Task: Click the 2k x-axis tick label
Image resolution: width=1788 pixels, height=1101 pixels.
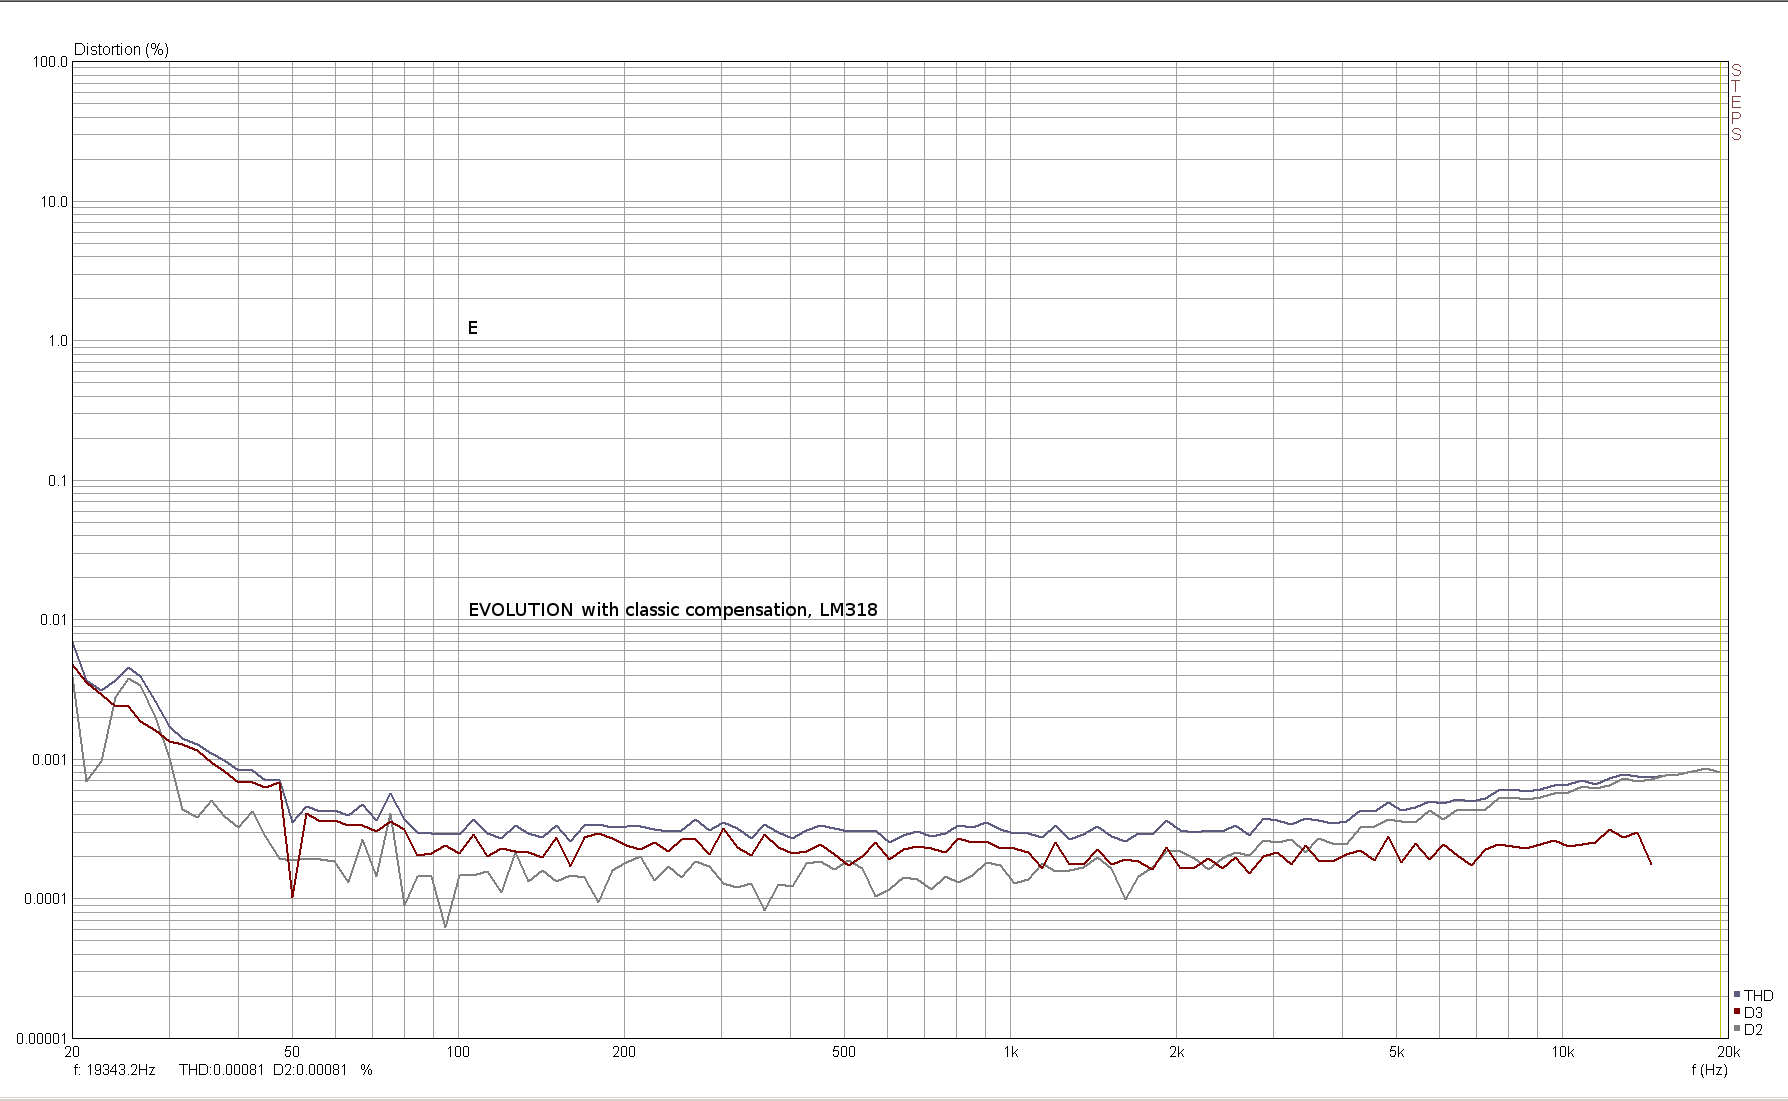Action: click(x=1176, y=1052)
